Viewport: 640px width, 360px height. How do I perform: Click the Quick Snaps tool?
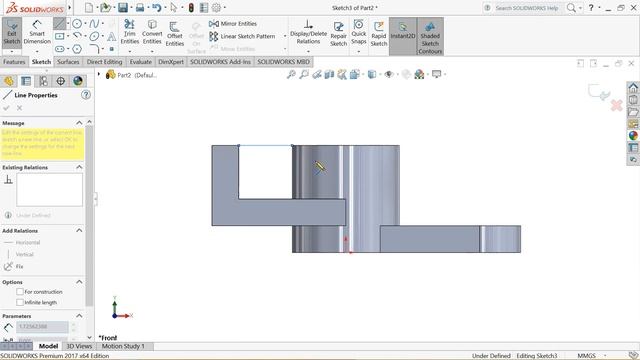tap(358, 32)
